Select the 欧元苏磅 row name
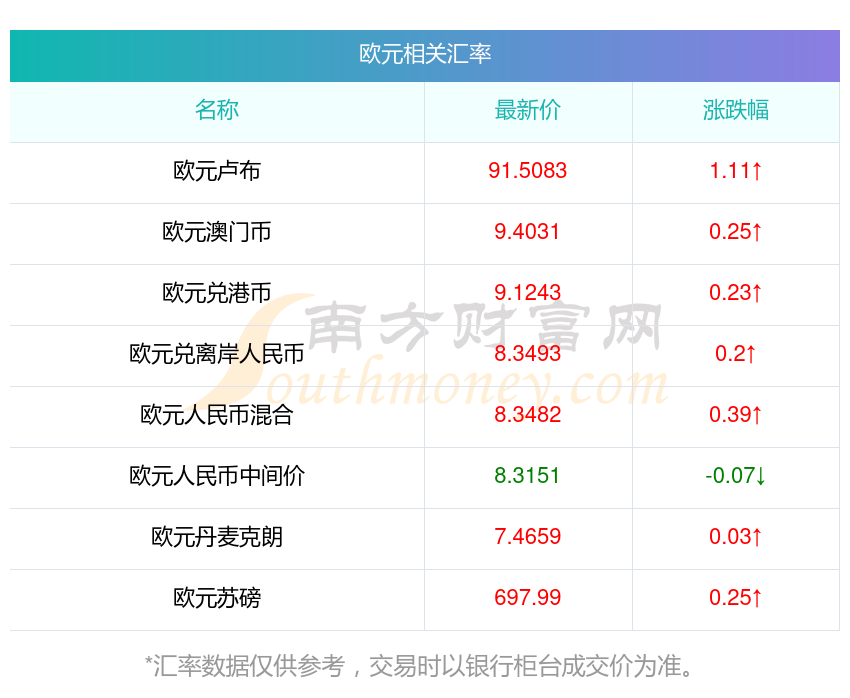This screenshot has width=850, height=698. click(x=217, y=598)
